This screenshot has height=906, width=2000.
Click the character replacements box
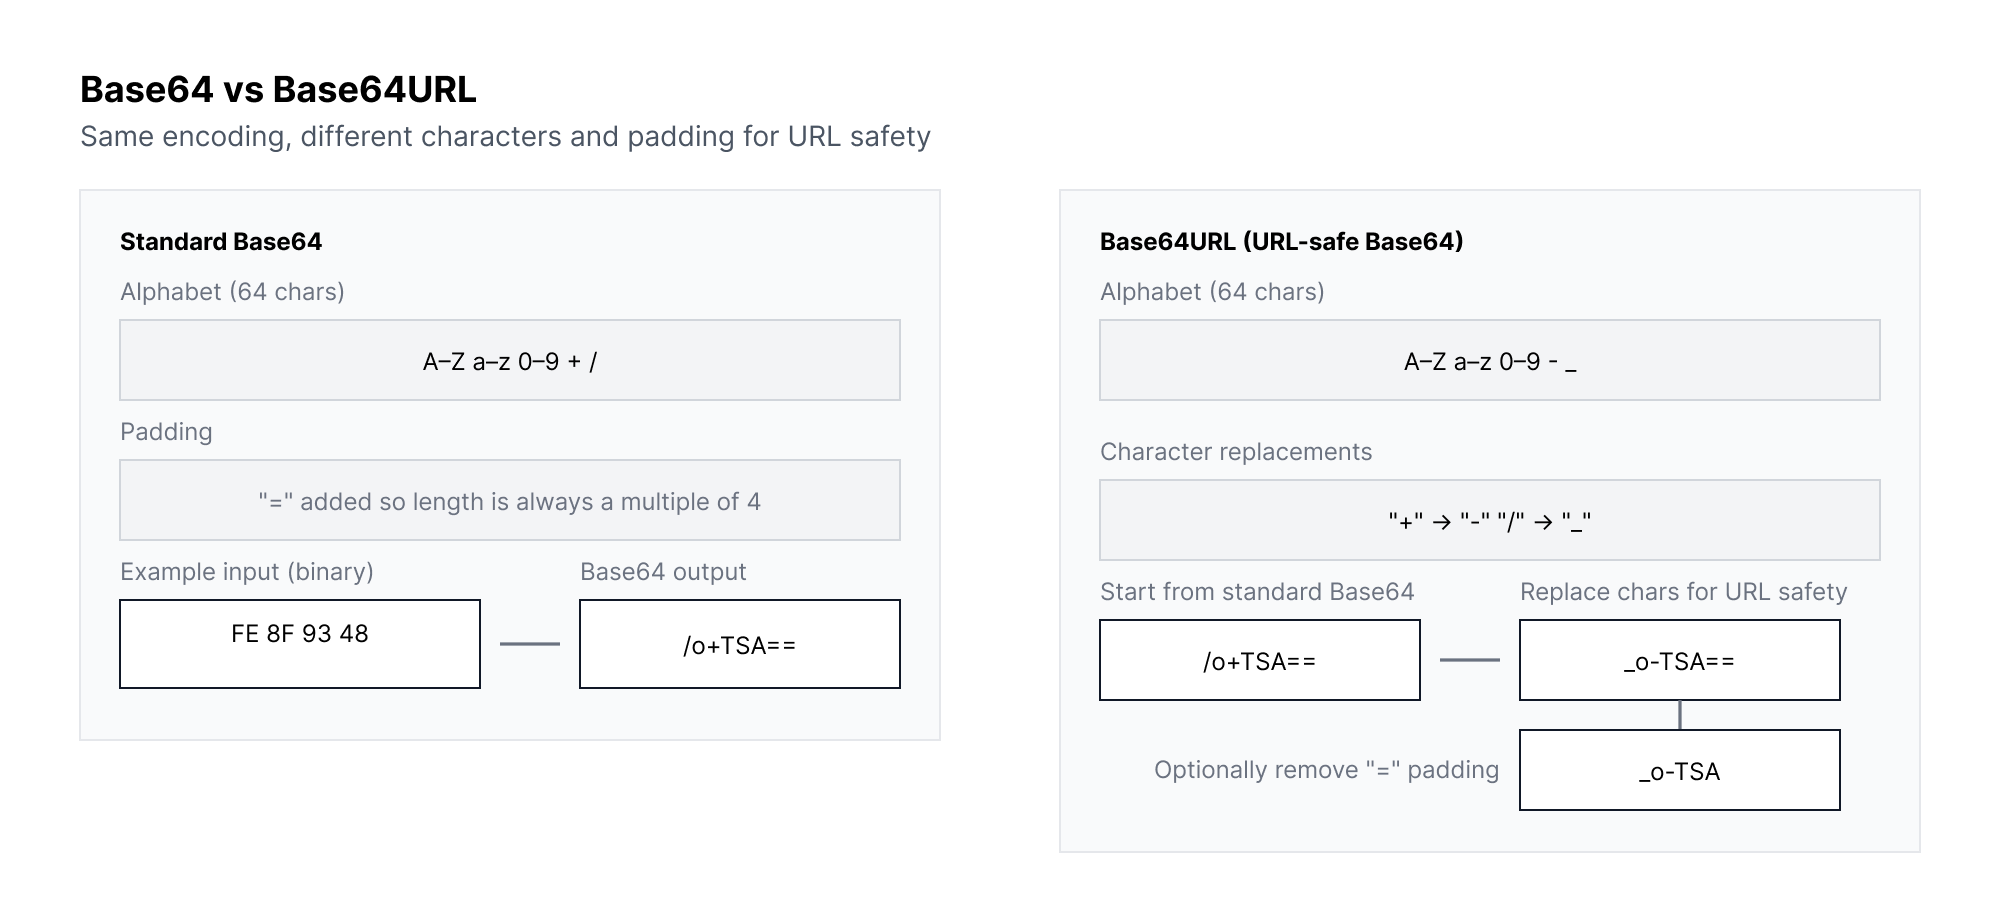click(1490, 521)
